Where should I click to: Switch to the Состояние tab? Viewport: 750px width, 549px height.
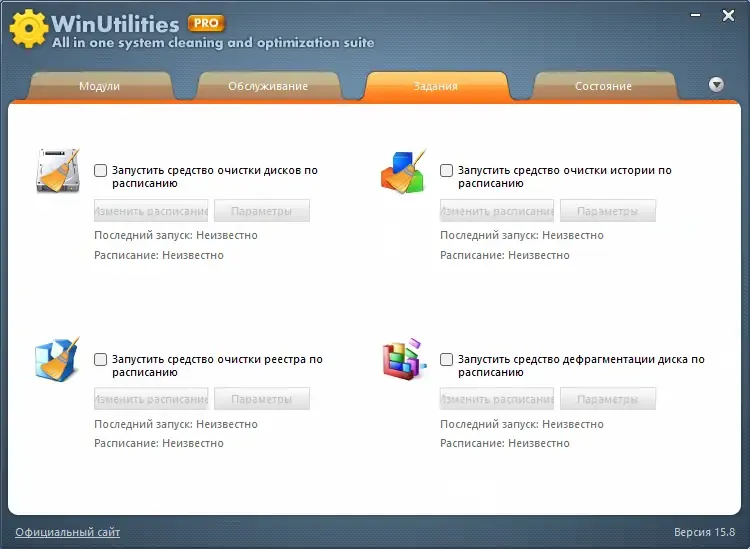click(x=604, y=86)
